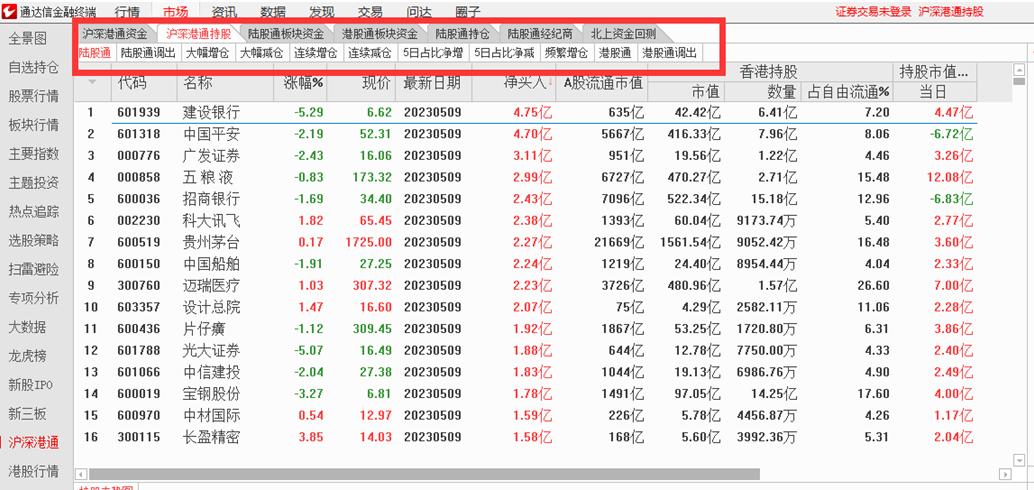Screen dimensions: 1034x490
Task: Select 大幅增仓 sub-tab
Action: coord(207,53)
